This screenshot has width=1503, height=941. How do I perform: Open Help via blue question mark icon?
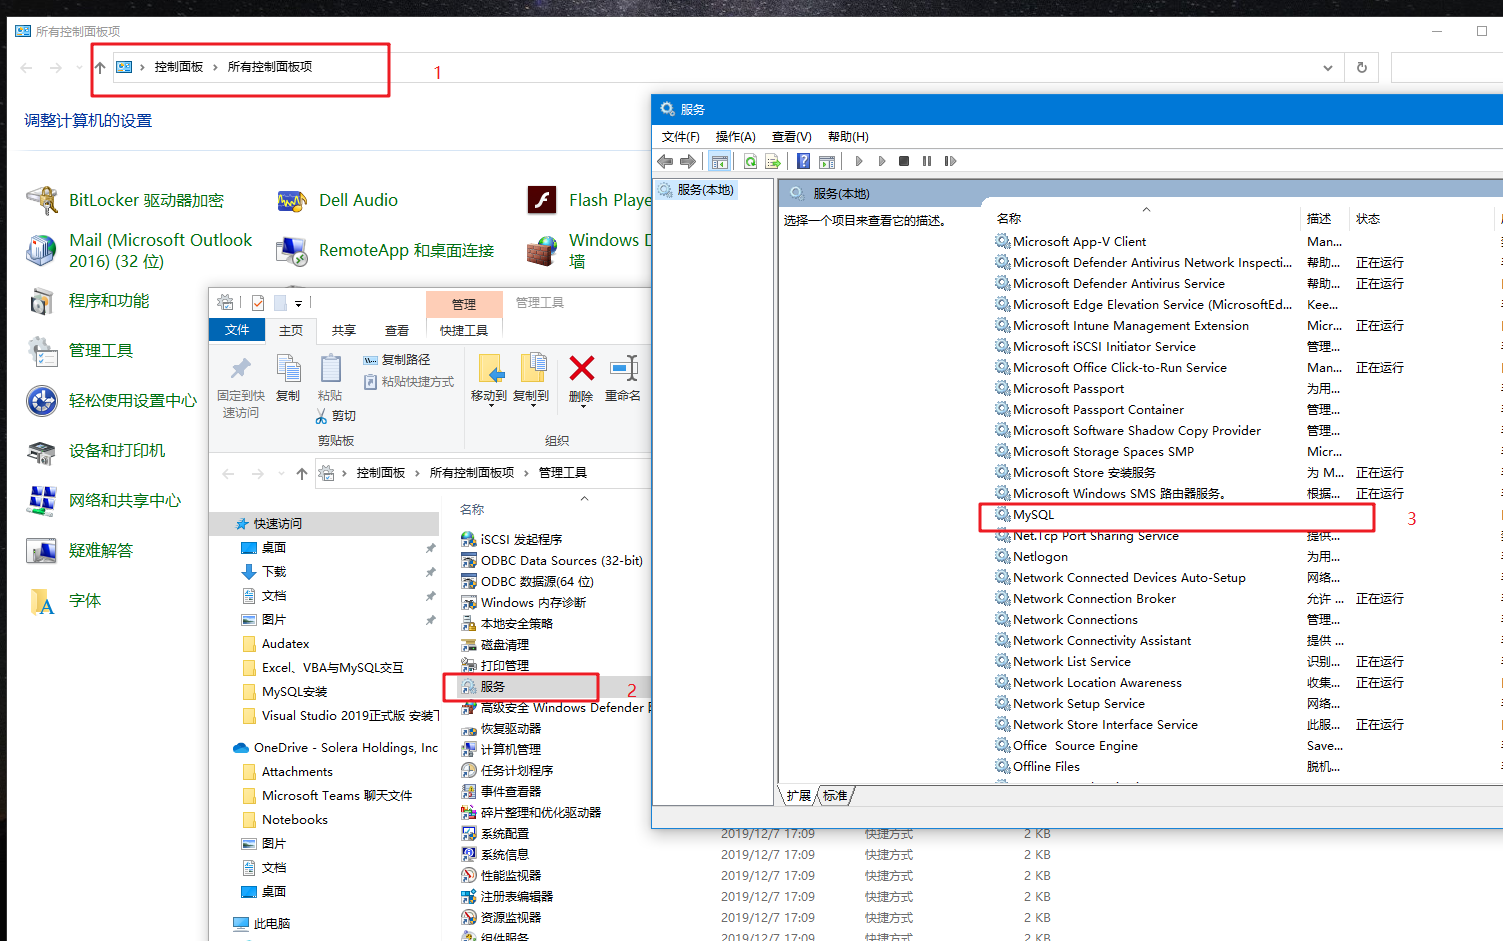[804, 161]
